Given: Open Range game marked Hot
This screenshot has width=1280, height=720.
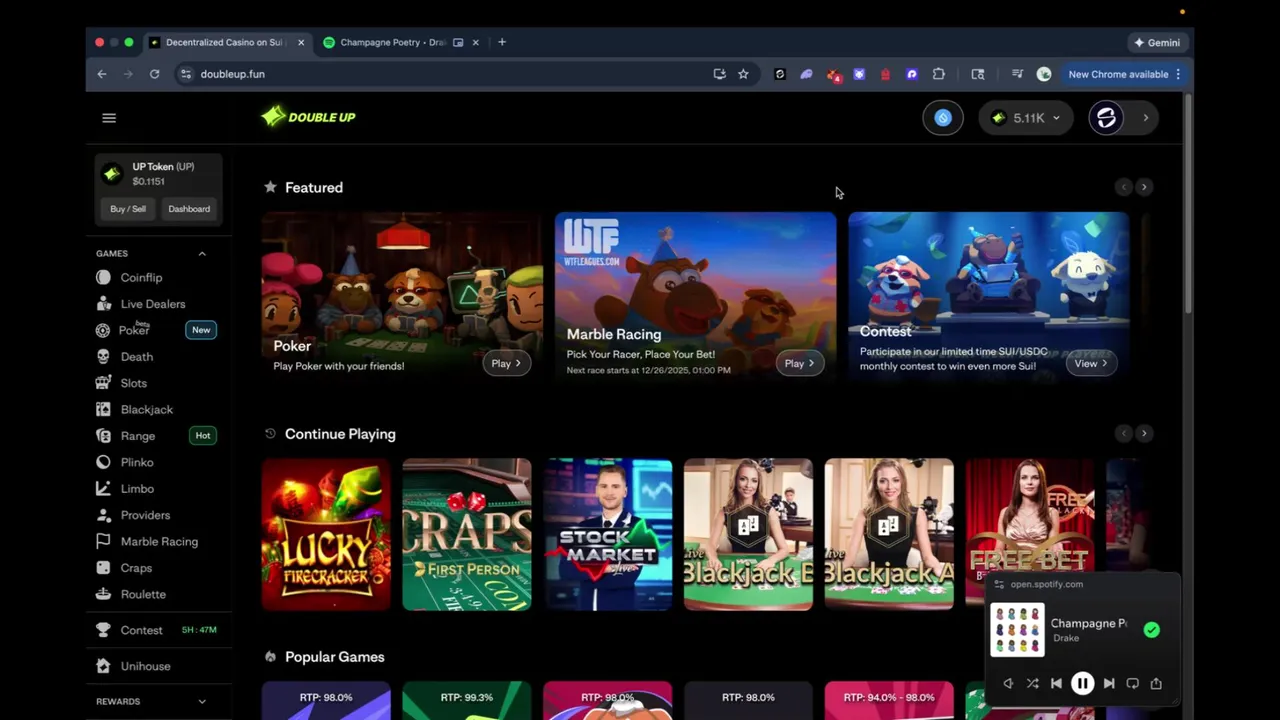Looking at the screenshot, I should tap(137, 436).
